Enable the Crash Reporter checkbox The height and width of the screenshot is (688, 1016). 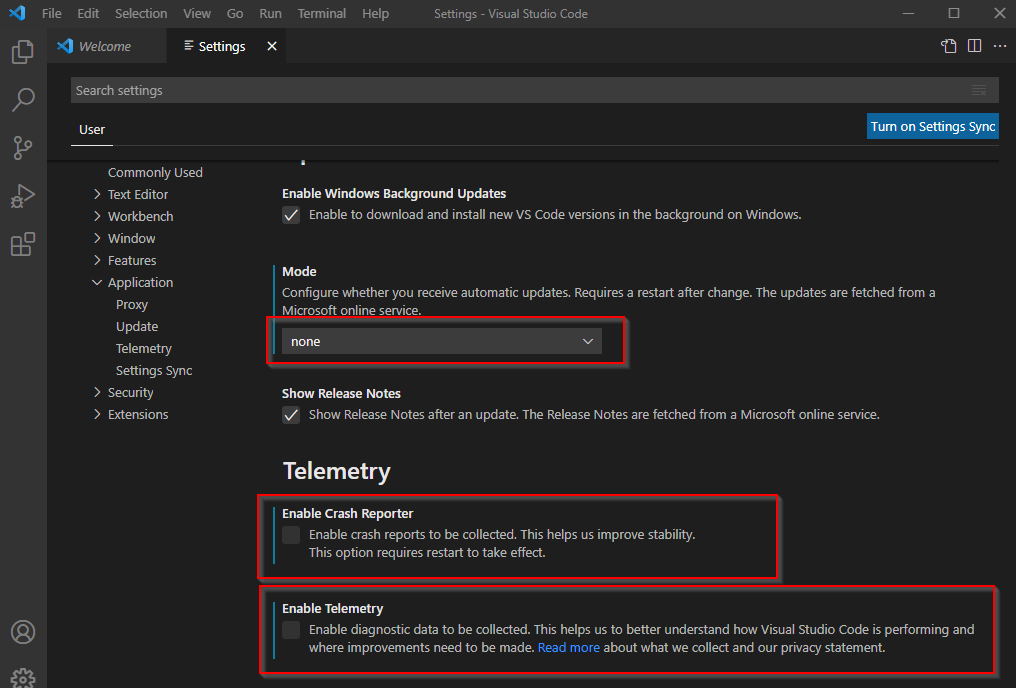pos(291,535)
